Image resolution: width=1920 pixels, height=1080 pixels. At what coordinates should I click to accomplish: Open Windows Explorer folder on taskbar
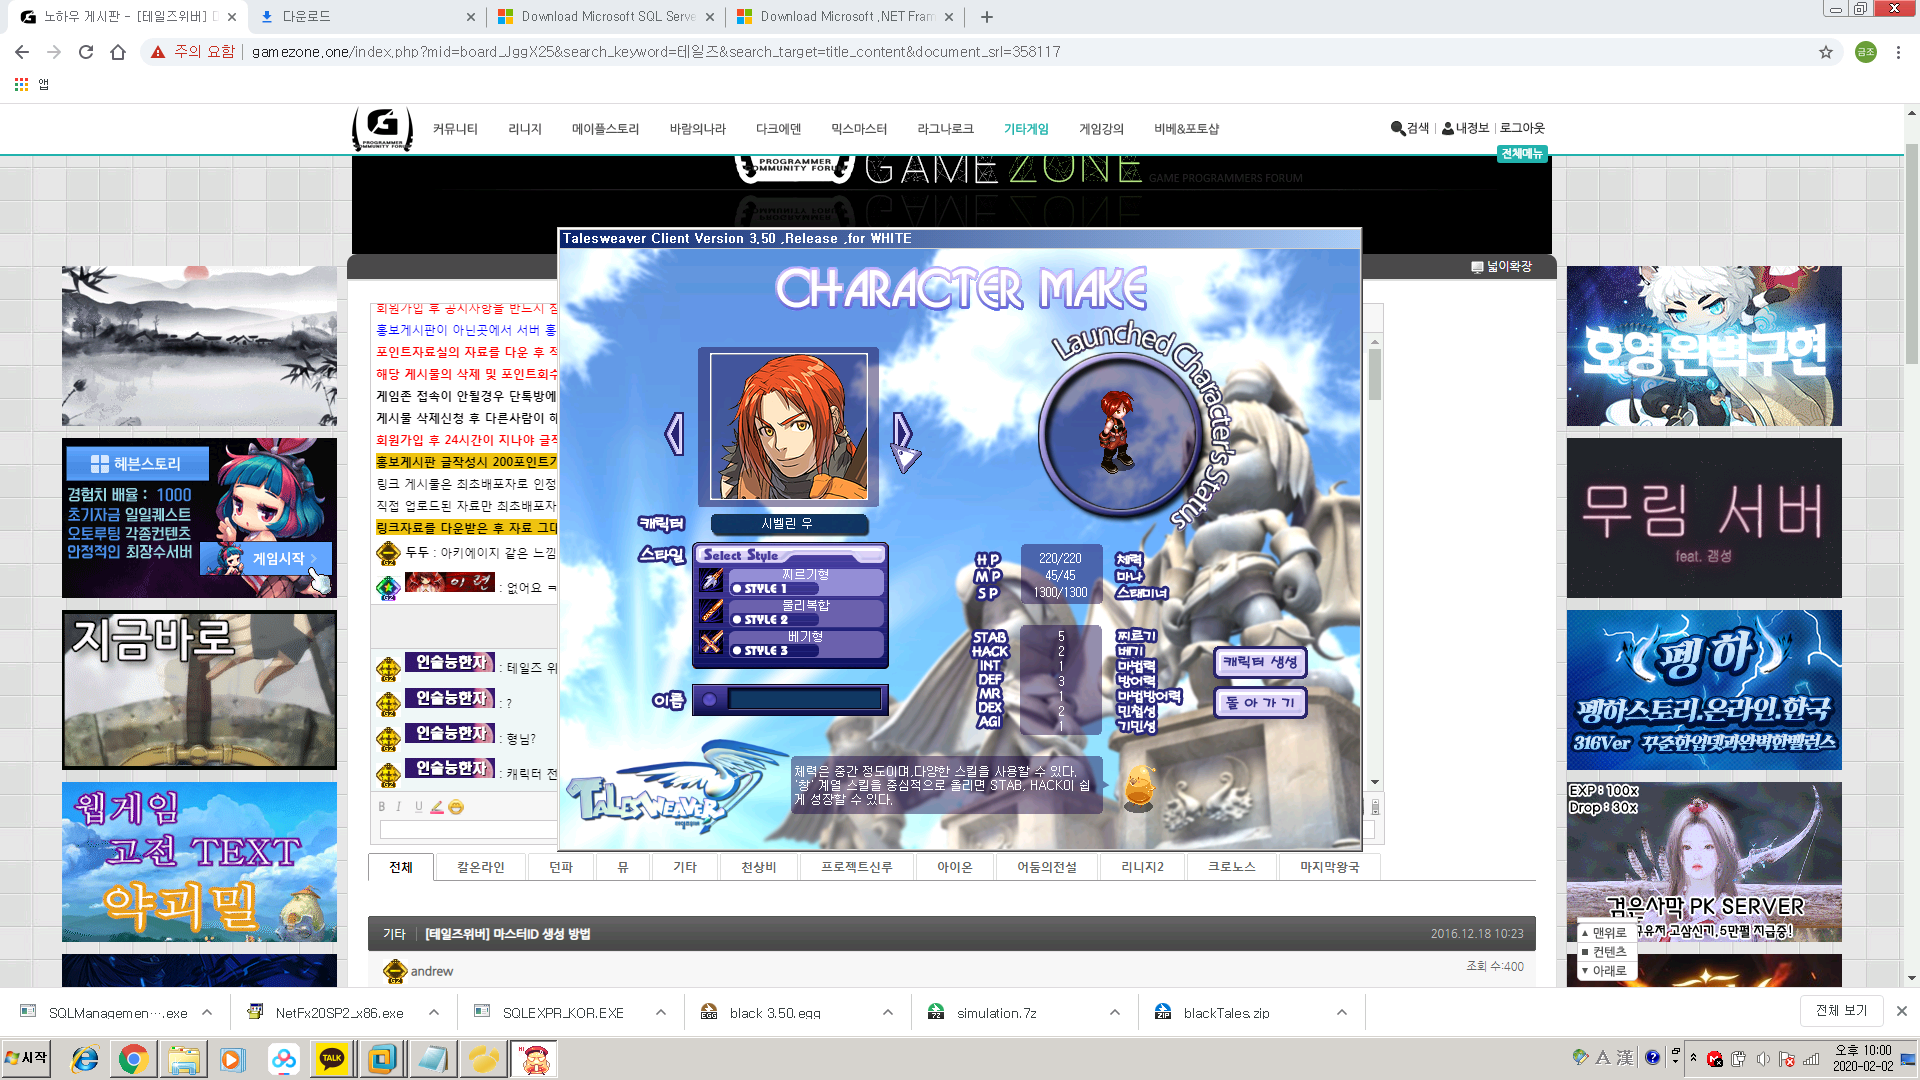click(x=183, y=1059)
